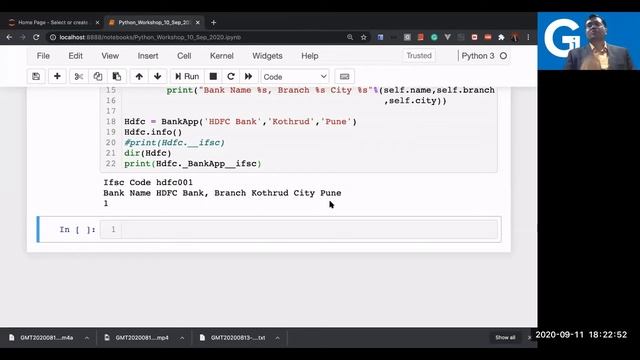The image size is (640, 360).
Task: Open the zoom magnifier in address bar
Action: [350, 37]
